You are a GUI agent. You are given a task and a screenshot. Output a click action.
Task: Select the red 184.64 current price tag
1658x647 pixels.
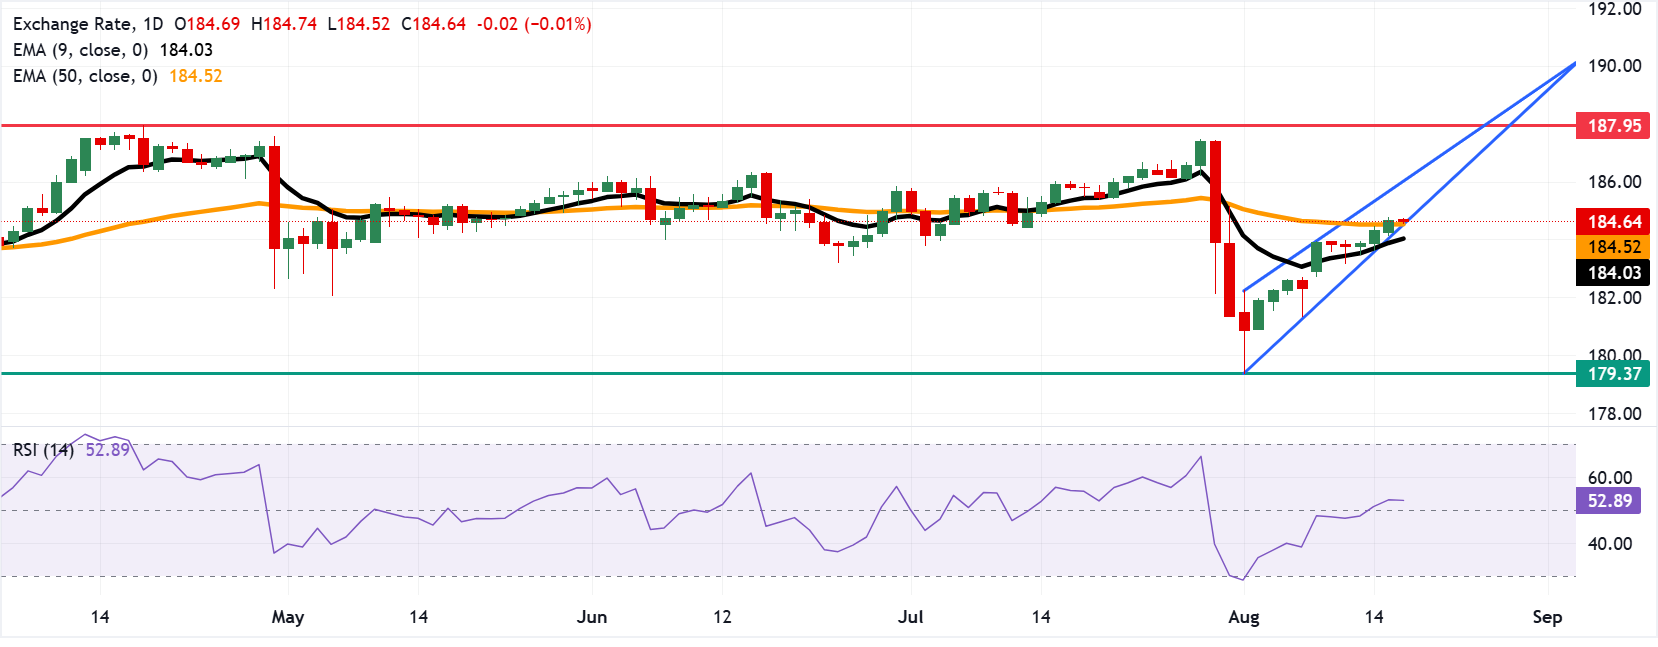[1613, 222]
